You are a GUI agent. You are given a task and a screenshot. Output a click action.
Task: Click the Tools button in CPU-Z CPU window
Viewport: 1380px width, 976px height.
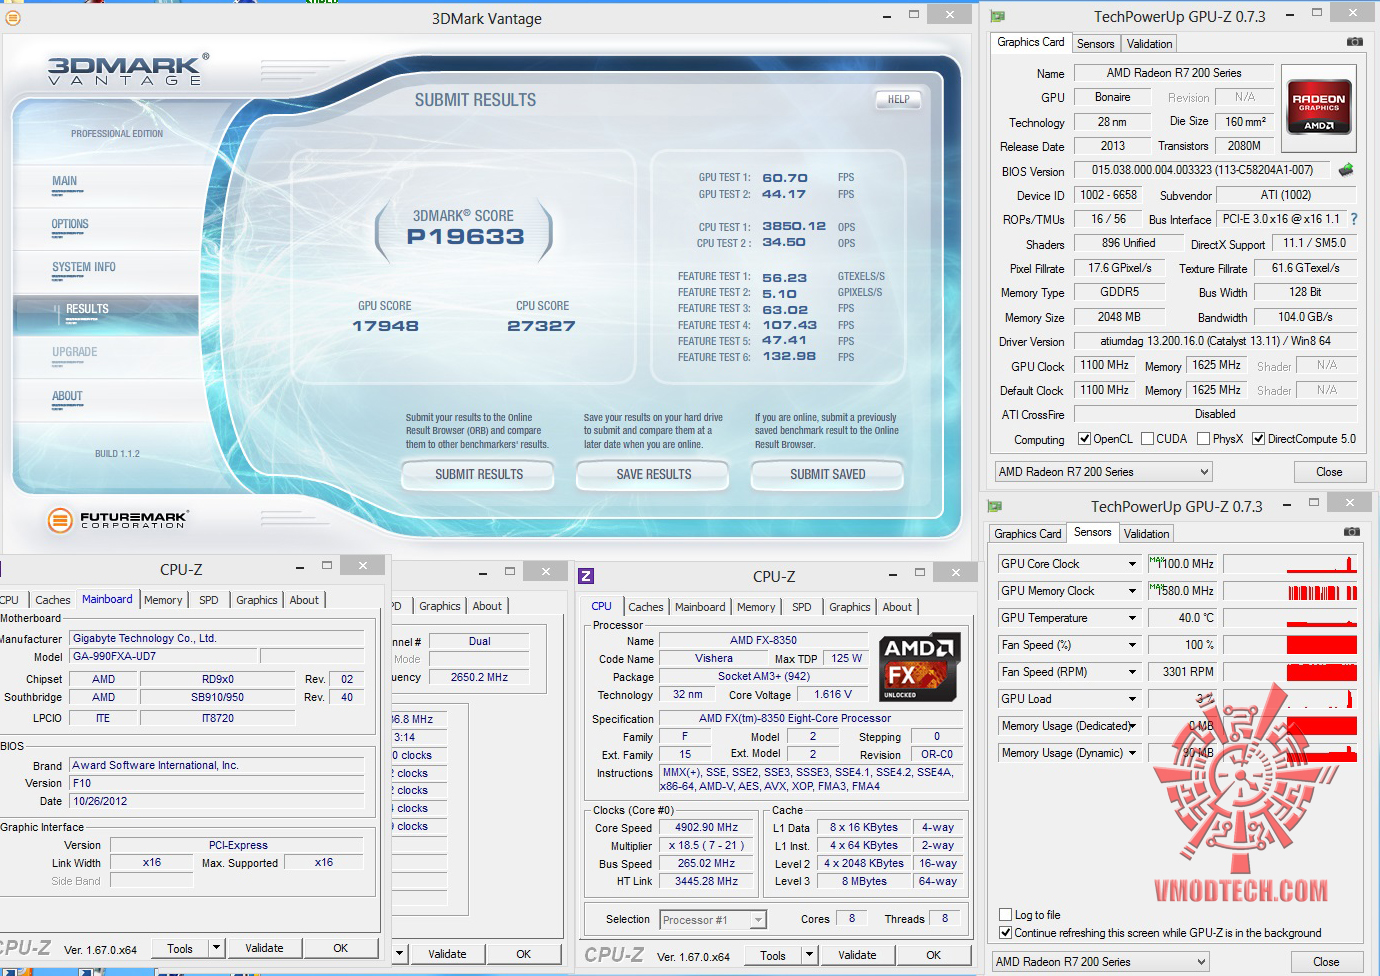coord(773,955)
